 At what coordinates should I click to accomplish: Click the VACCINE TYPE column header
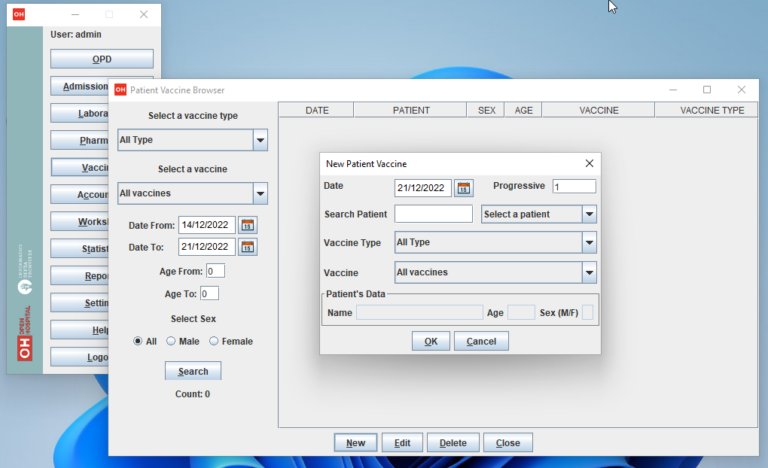712,110
